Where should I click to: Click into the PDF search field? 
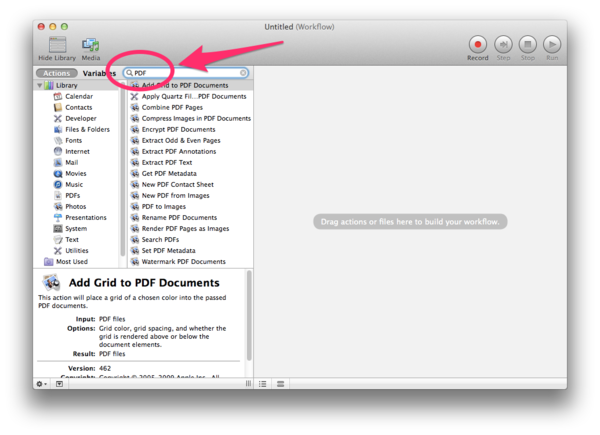click(x=186, y=73)
